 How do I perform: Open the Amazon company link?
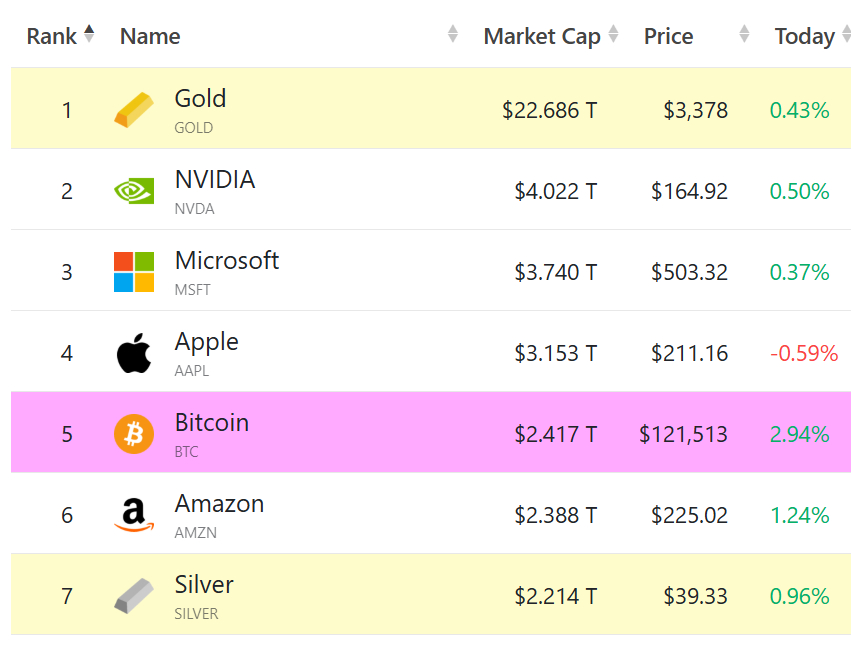(x=219, y=503)
